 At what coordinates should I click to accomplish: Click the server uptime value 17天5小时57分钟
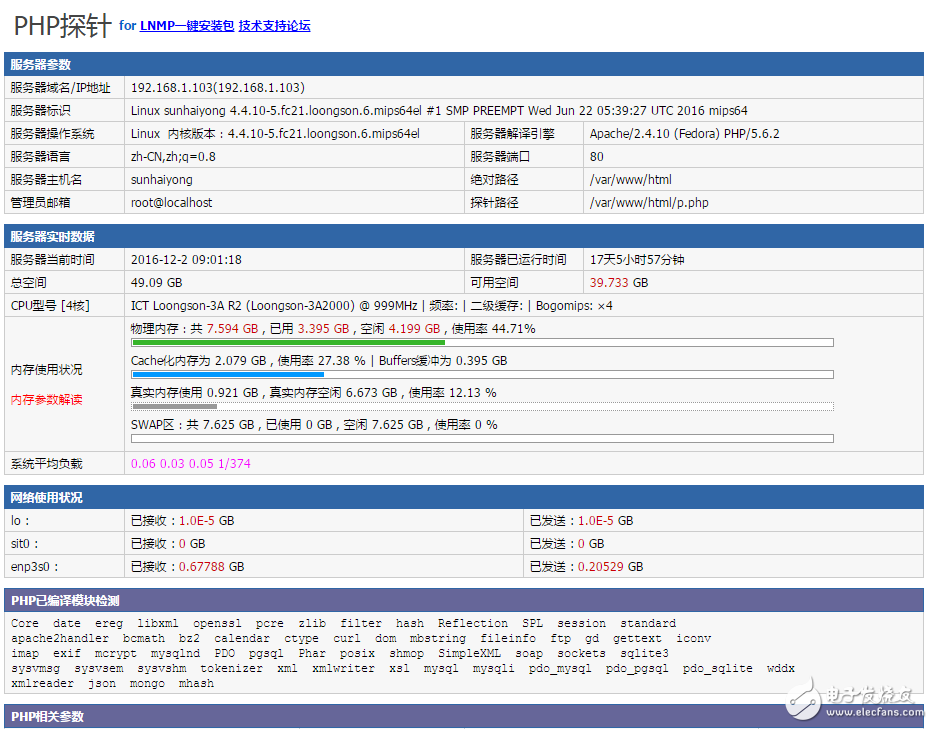(637, 260)
